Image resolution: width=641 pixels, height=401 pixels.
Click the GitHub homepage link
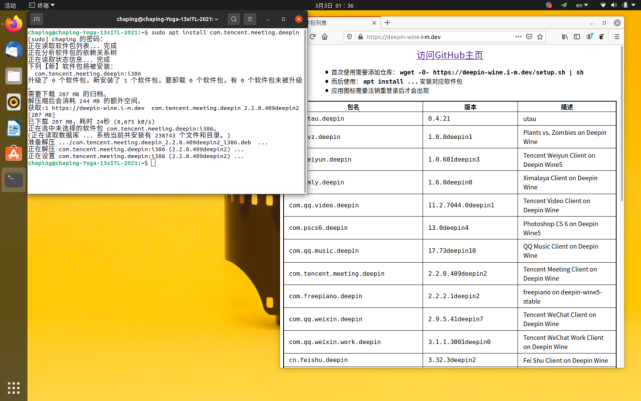pos(449,56)
